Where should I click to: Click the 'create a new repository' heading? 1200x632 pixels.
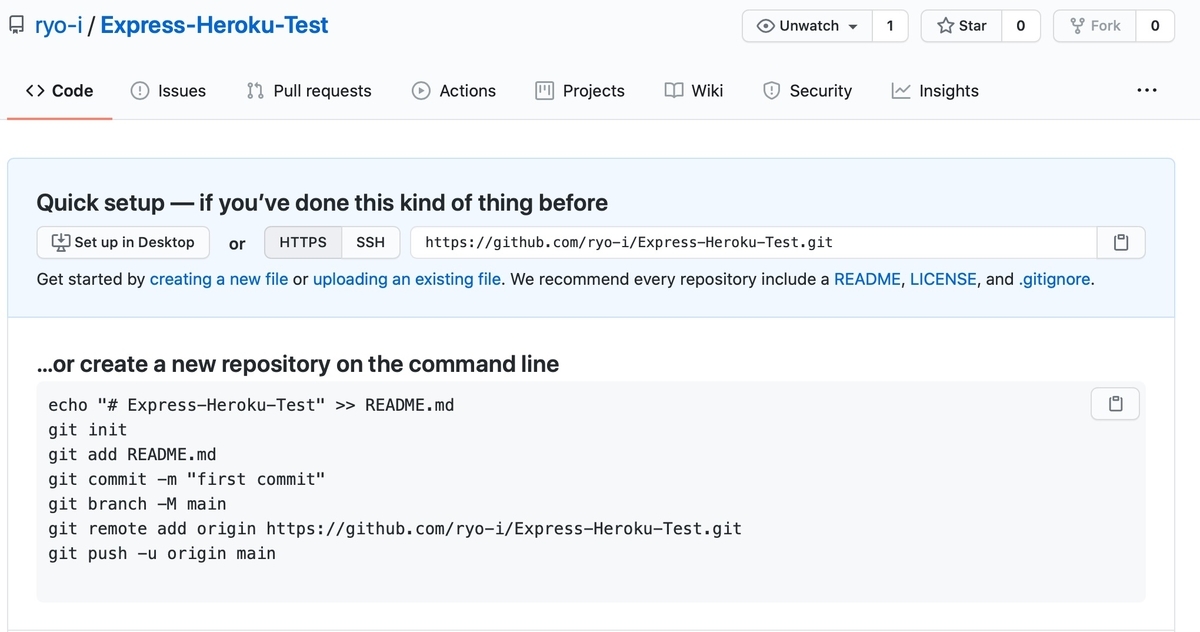(x=298, y=364)
